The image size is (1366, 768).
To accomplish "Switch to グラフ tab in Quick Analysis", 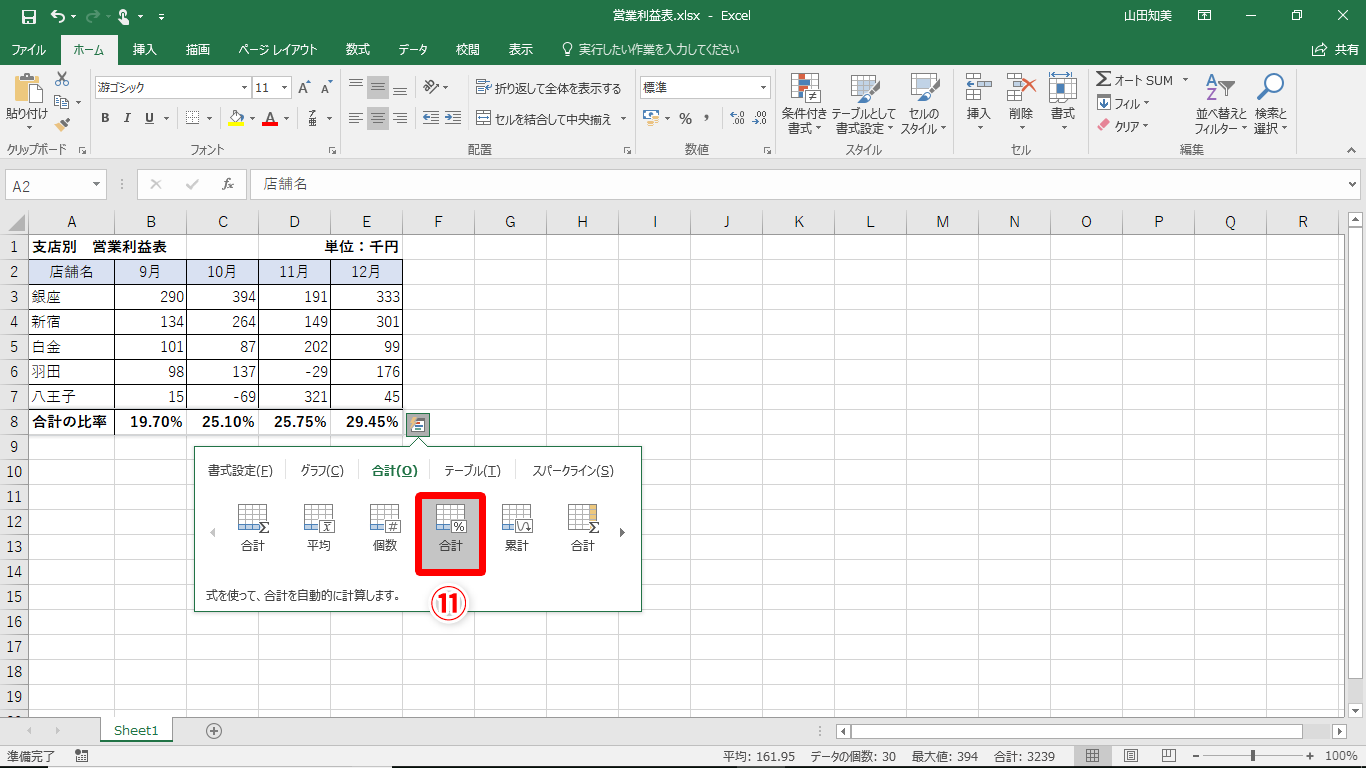I will coord(322,471).
